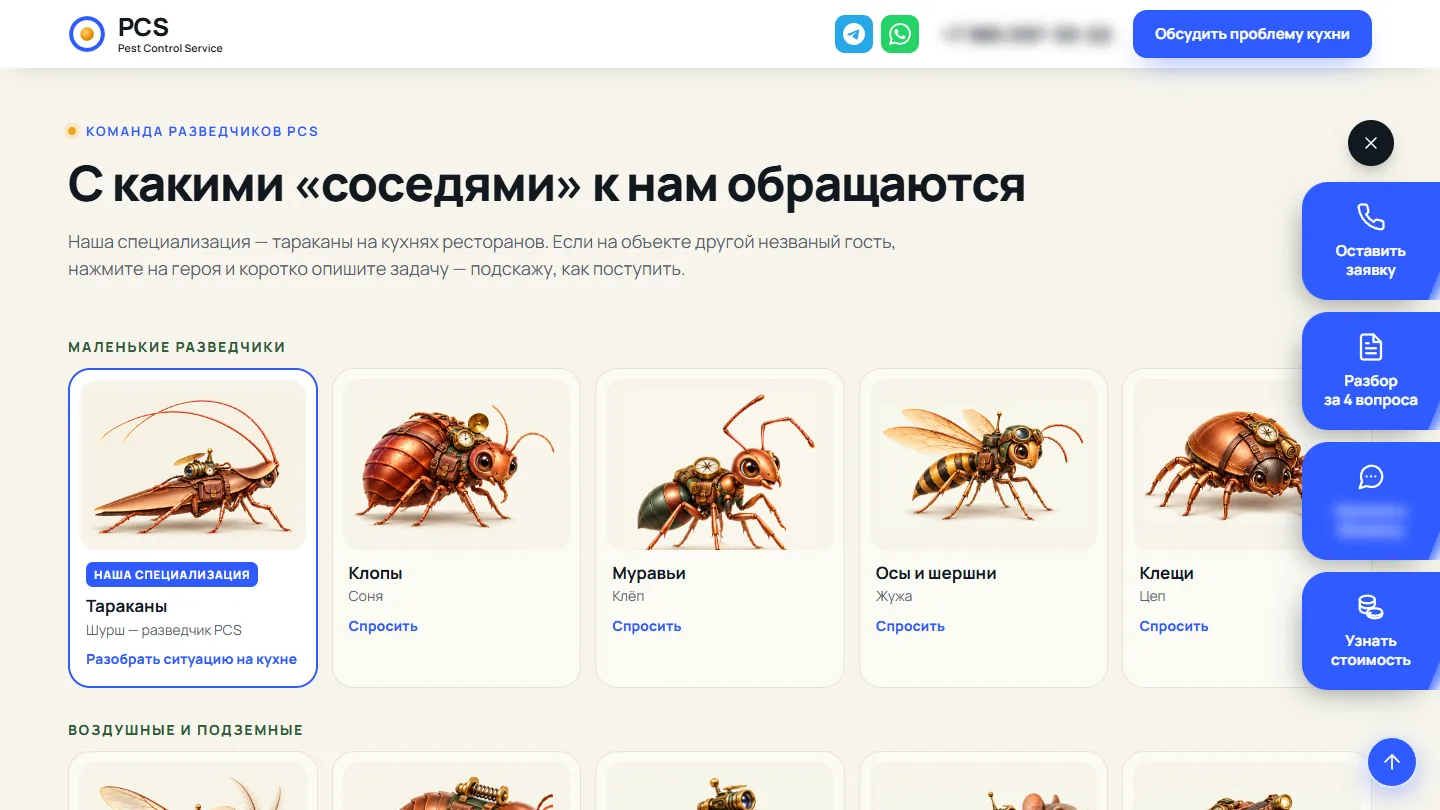The width and height of the screenshot is (1440, 810).
Task: Click 'Спросить' under Клопы
Action: pos(383,626)
